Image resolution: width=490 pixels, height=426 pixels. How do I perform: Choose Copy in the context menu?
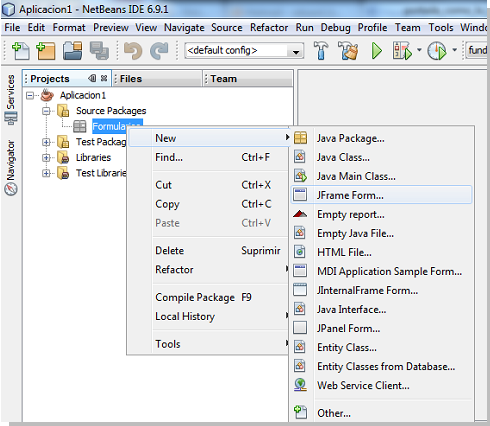(209, 204)
